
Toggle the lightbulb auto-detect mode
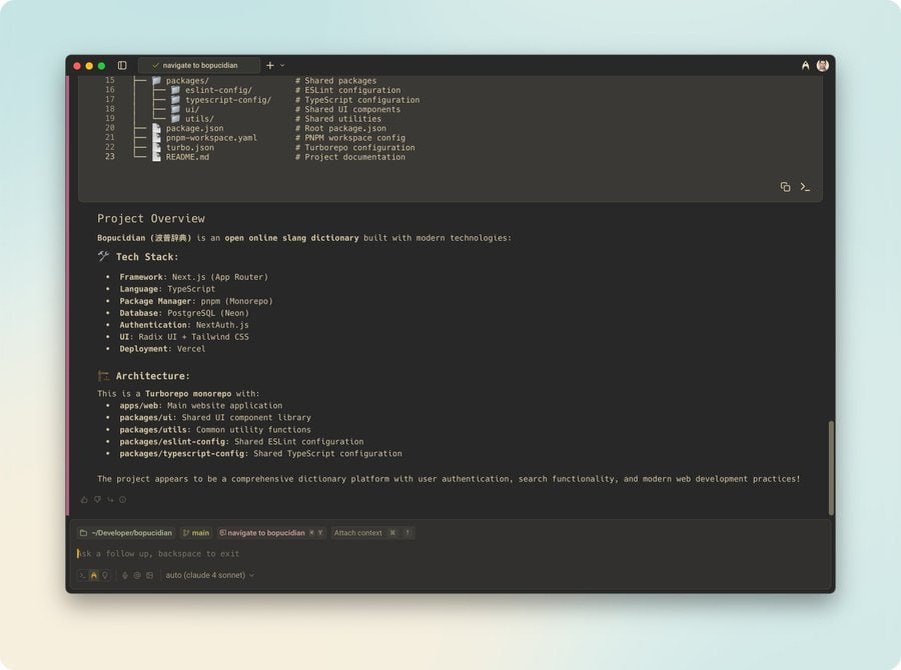105,575
